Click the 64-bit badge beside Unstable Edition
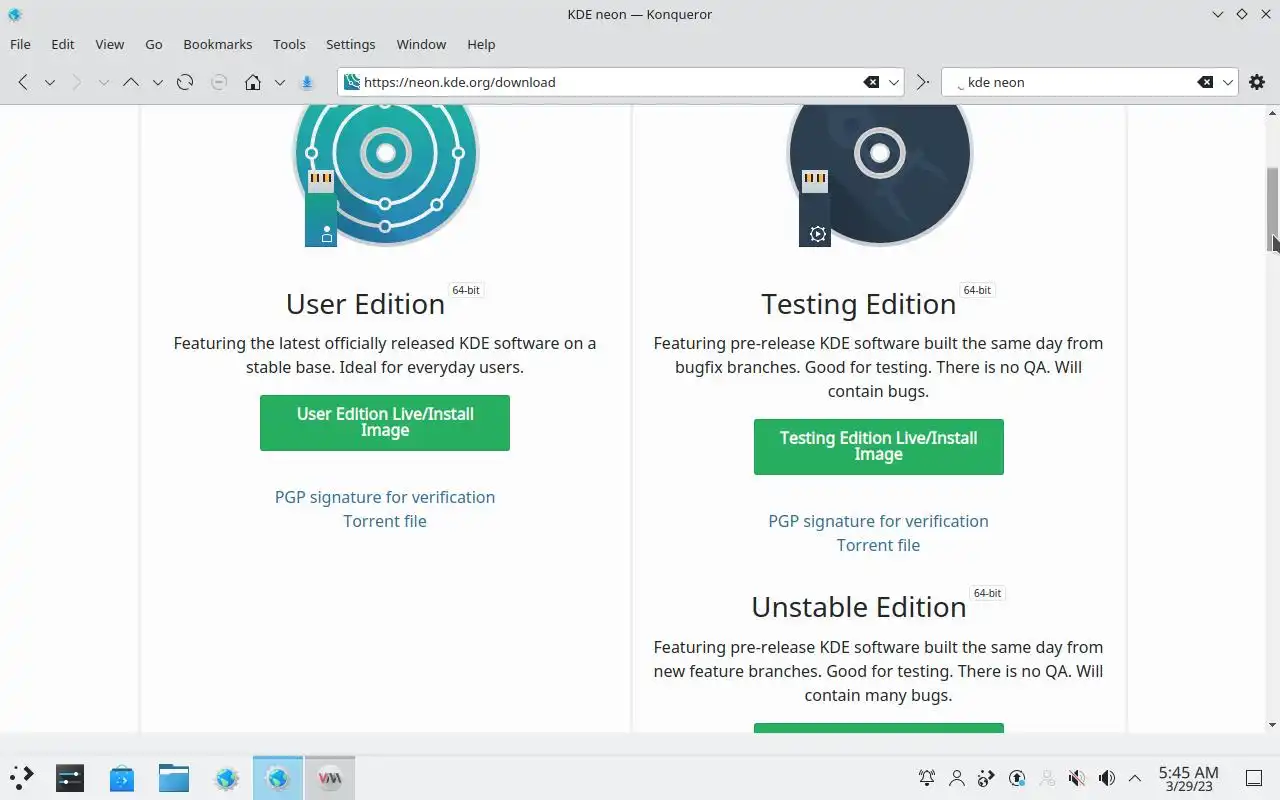Image resolution: width=1280 pixels, height=800 pixels. tap(987, 593)
